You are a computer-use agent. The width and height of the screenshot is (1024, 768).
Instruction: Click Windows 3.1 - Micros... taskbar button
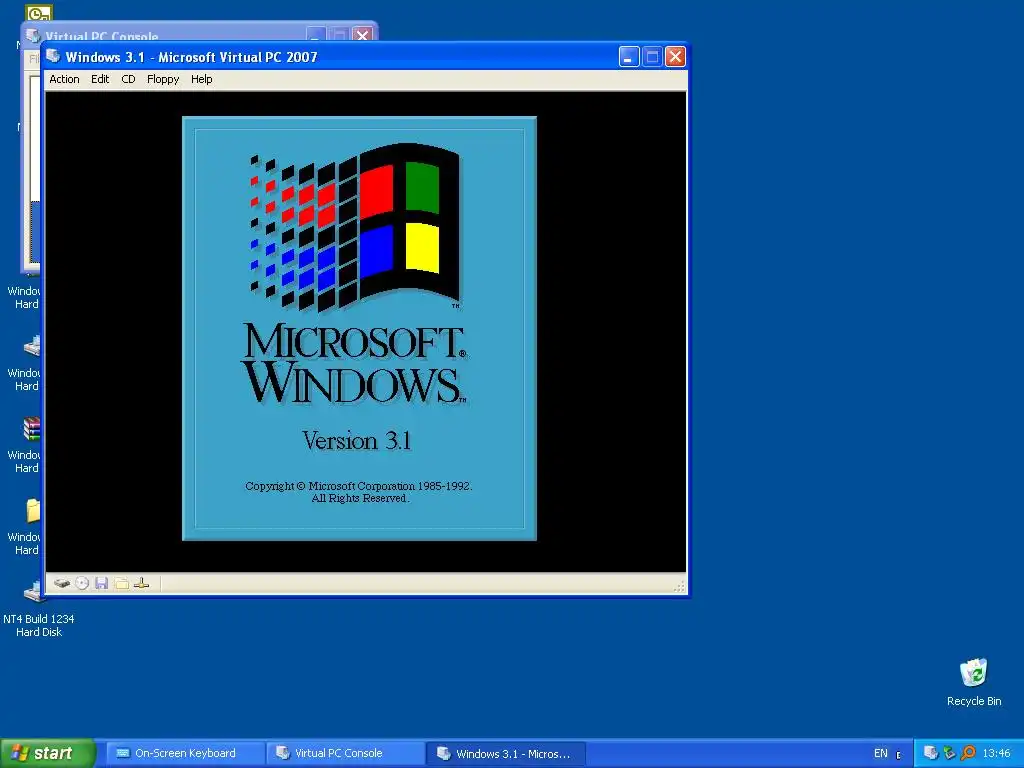pyautogui.click(x=505, y=754)
